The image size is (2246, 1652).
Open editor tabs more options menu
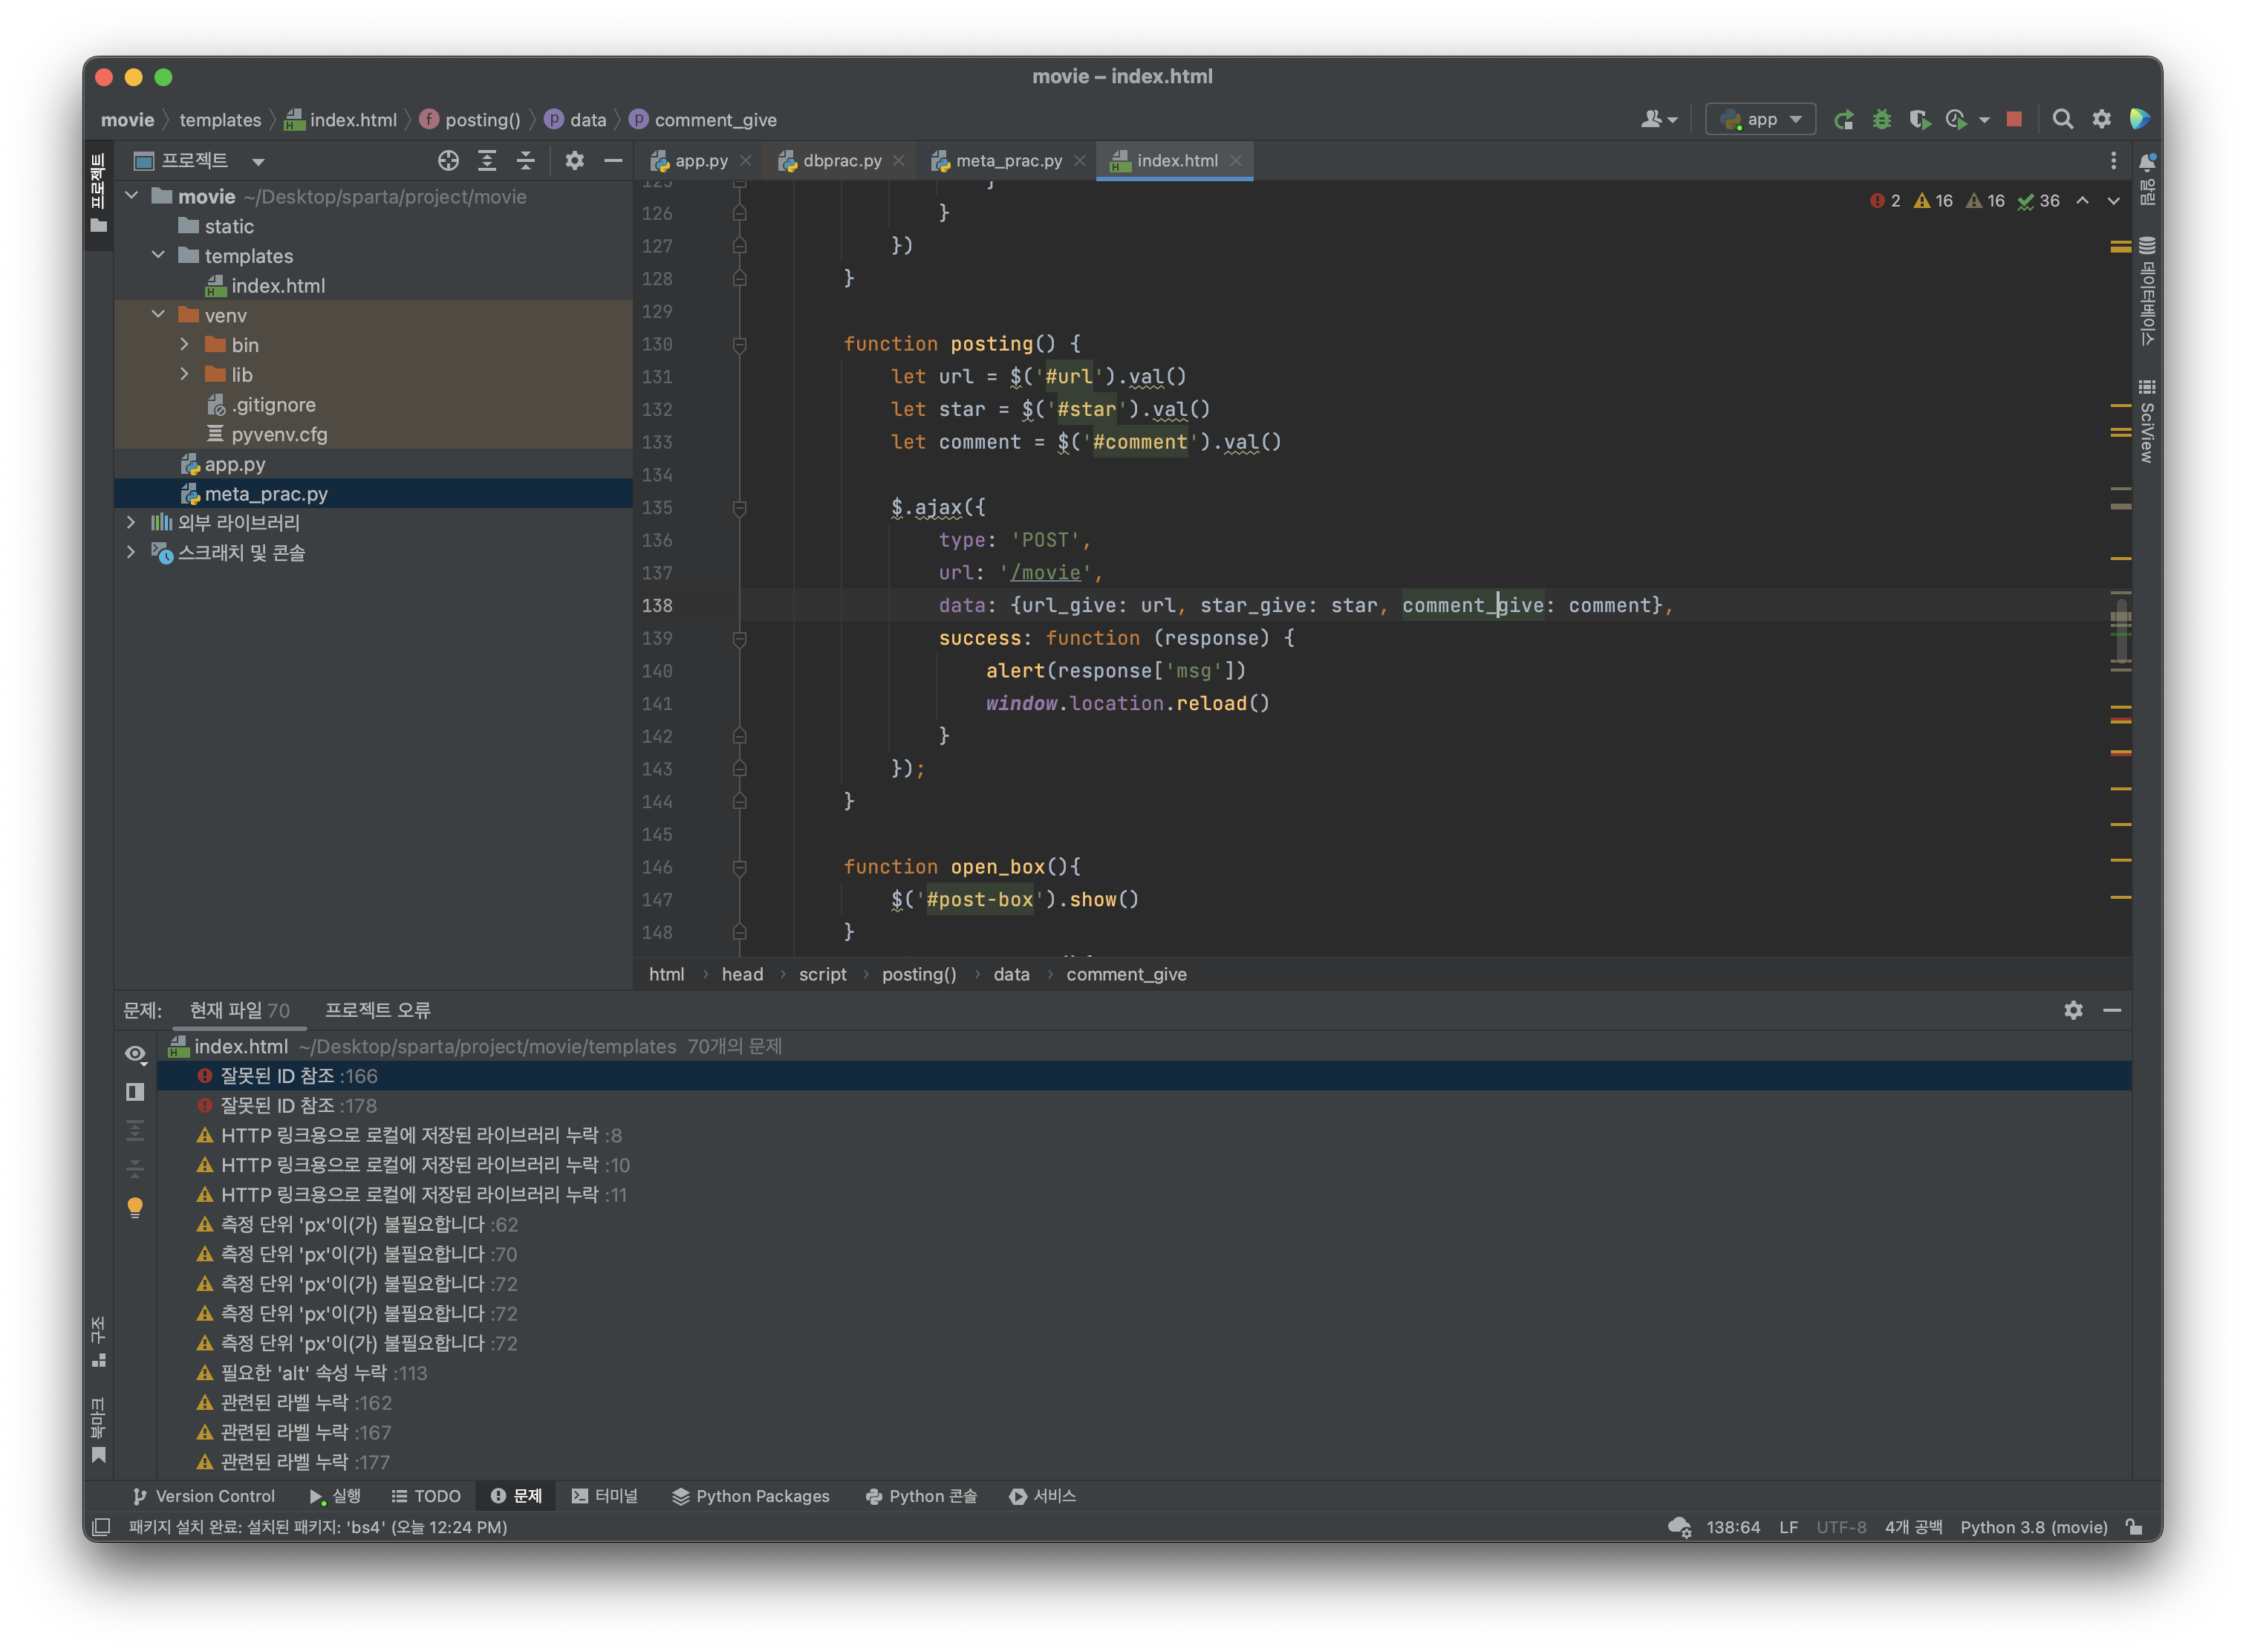coord(2112,161)
